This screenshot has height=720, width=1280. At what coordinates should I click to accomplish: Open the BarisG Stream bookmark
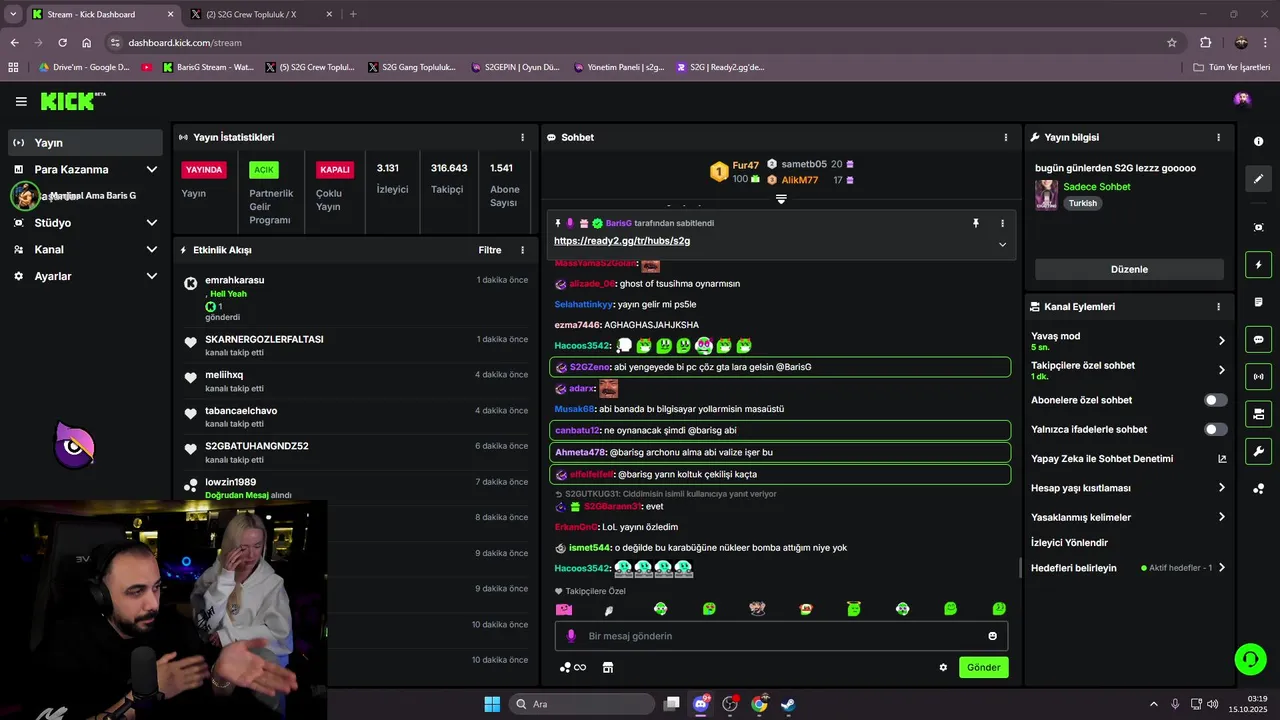(x=207, y=67)
